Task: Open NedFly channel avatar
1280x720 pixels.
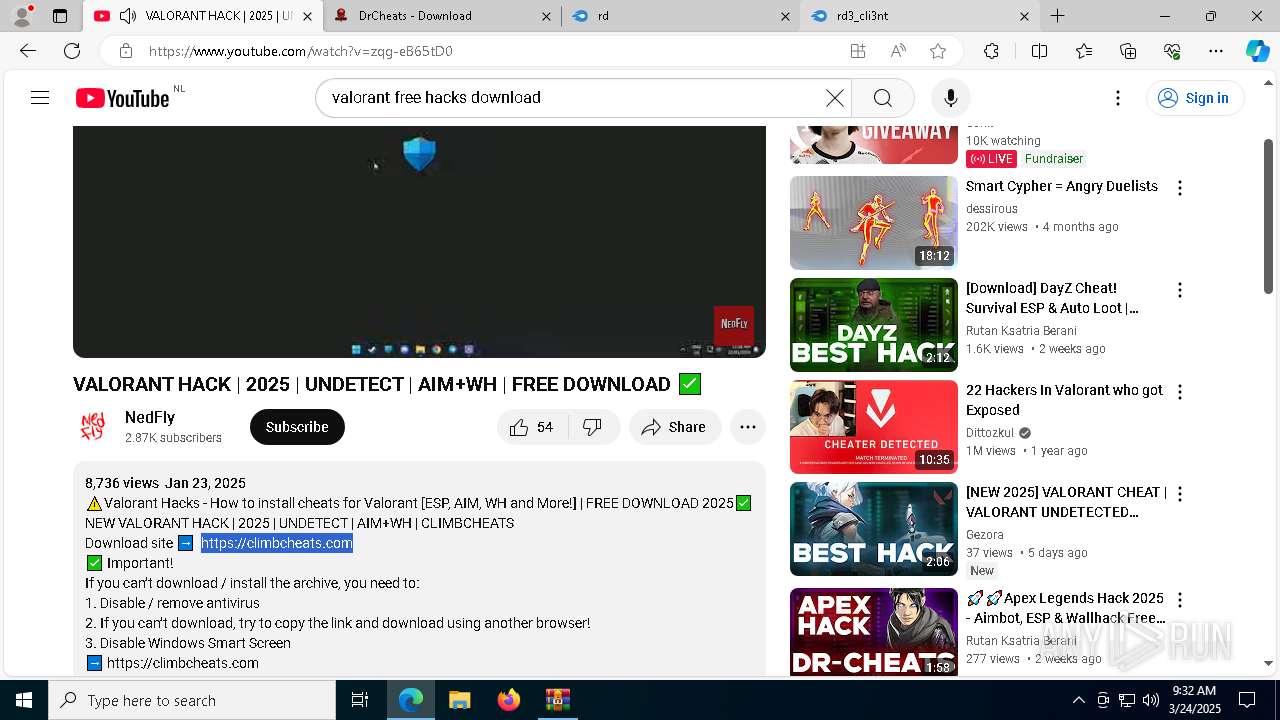Action: [x=93, y=427]
